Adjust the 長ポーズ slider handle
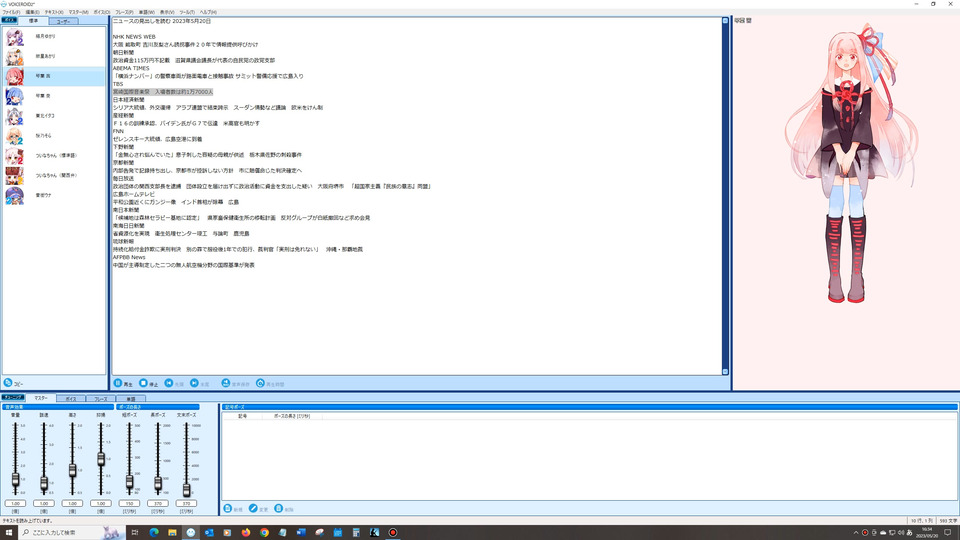Screen dimensions: 960x540 click(x=158, y=484)
